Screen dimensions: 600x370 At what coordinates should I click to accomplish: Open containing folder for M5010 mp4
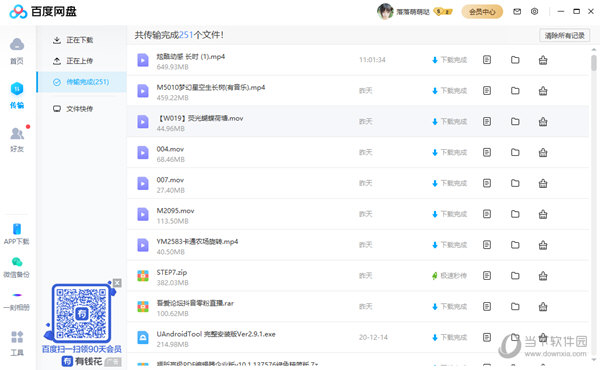(515, 91)
